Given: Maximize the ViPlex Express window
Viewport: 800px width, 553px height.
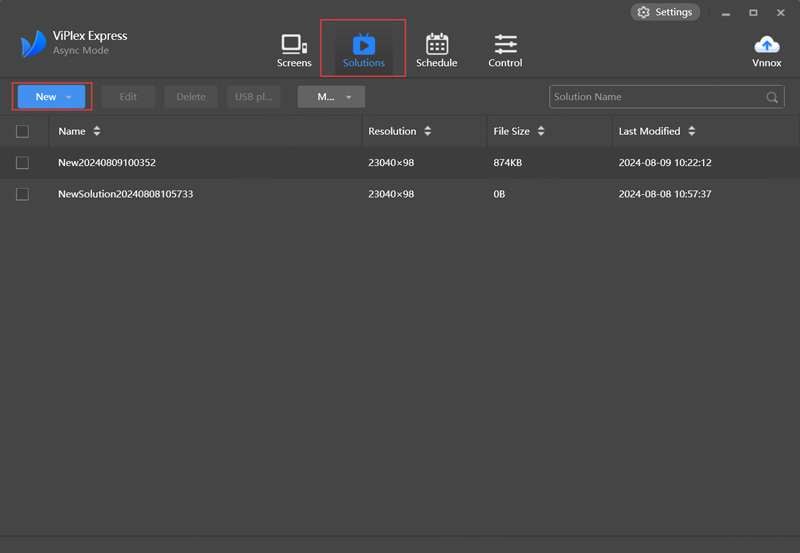Looking at the screenshot, I should pos(753,13).
